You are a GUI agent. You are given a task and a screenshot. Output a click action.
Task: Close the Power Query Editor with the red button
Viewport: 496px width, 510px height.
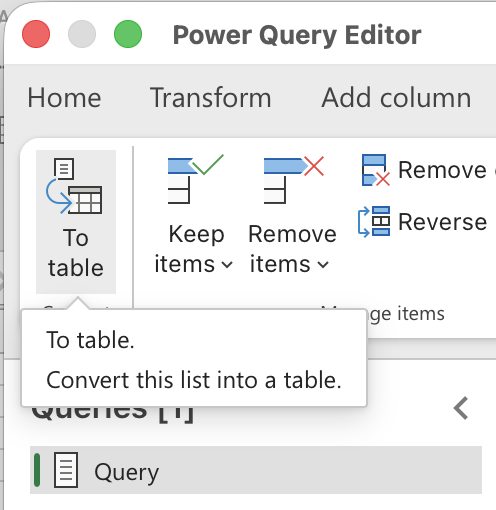point(36,34)
